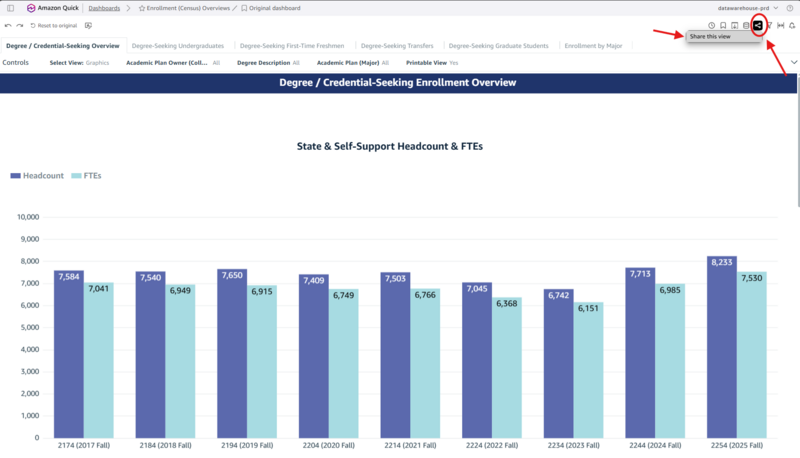800x458 pixels.
Task: Click the 2023 Fall Headcount bar 6,742
Action: pos(559,363)
